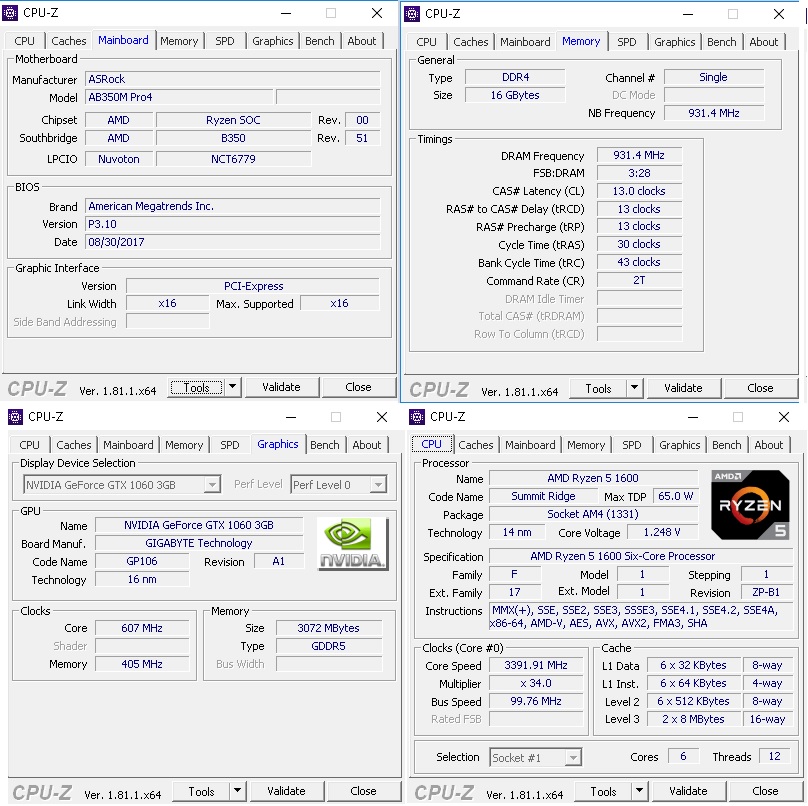Click Multiplier x 34.0 value
Screen dimensions: 808x806
pos(536,683)
